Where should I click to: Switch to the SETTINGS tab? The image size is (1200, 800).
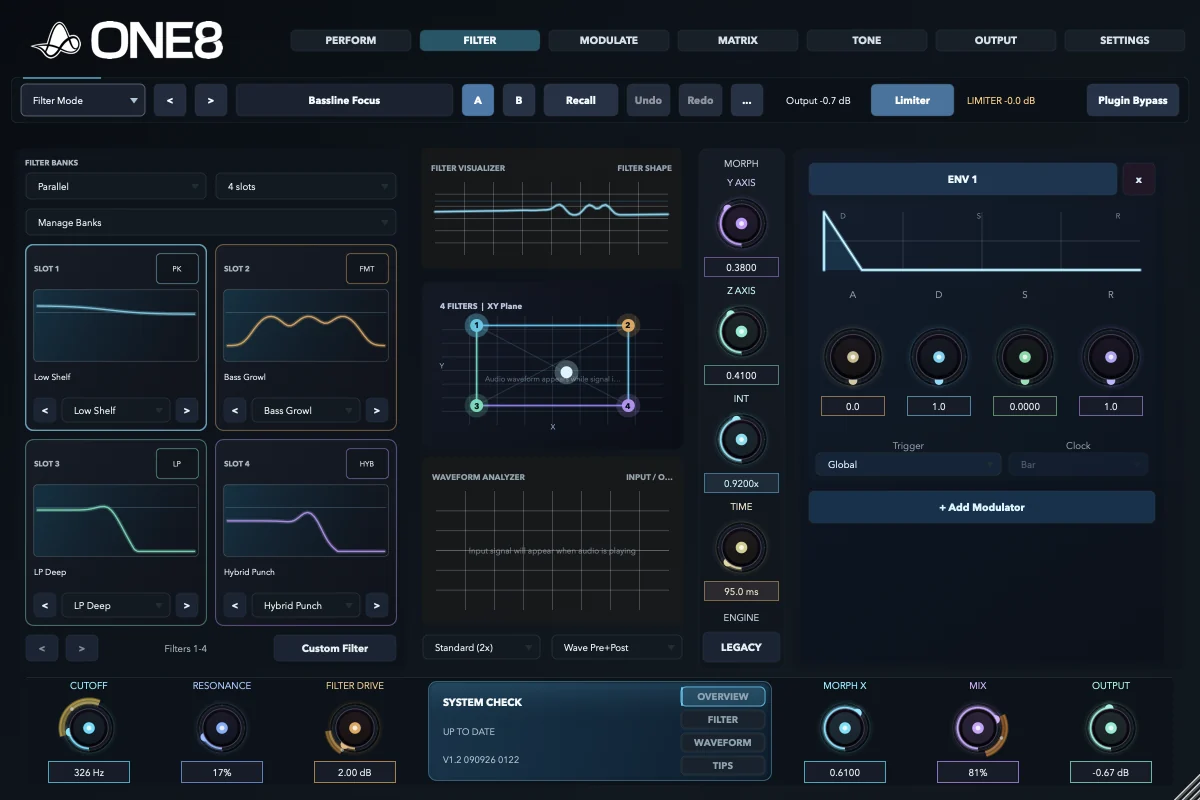coord(1125,40)
